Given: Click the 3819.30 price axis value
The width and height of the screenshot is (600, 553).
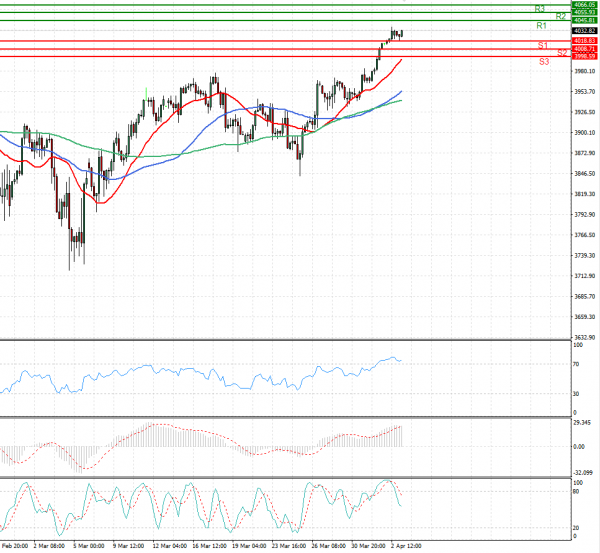Looking at the screenshot, I should (585, 194).
